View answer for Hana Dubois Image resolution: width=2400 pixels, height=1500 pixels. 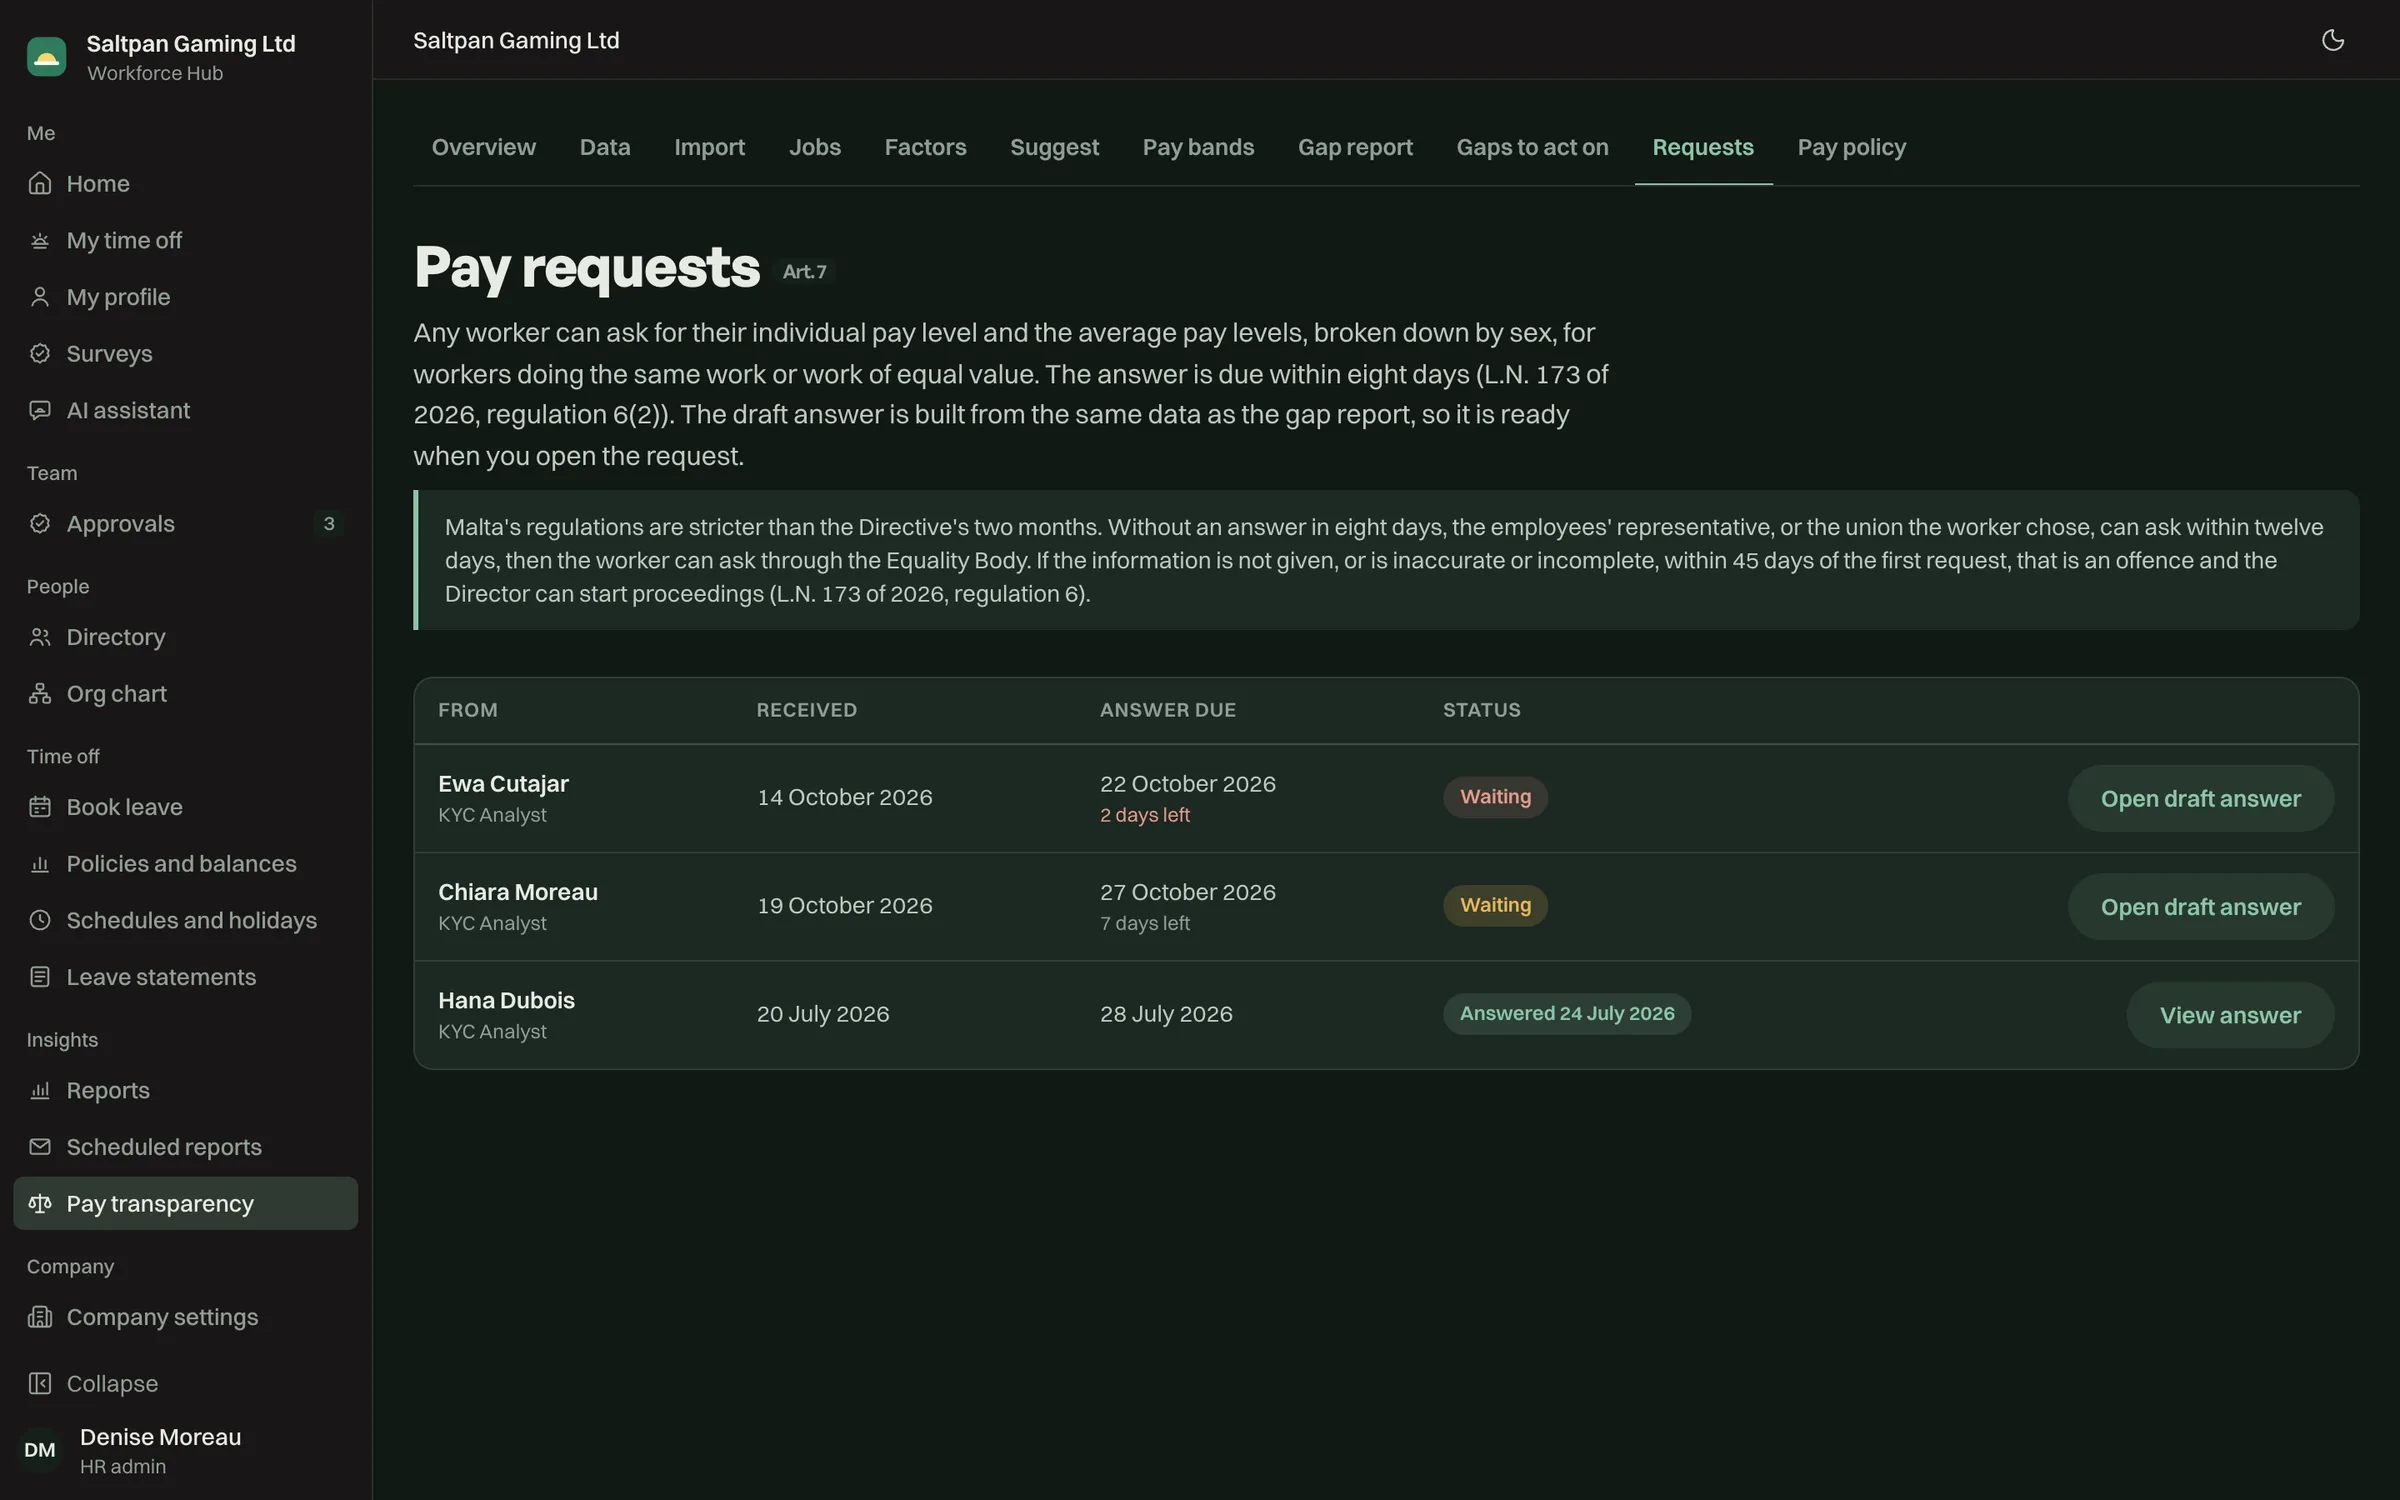point(2229,1015)
